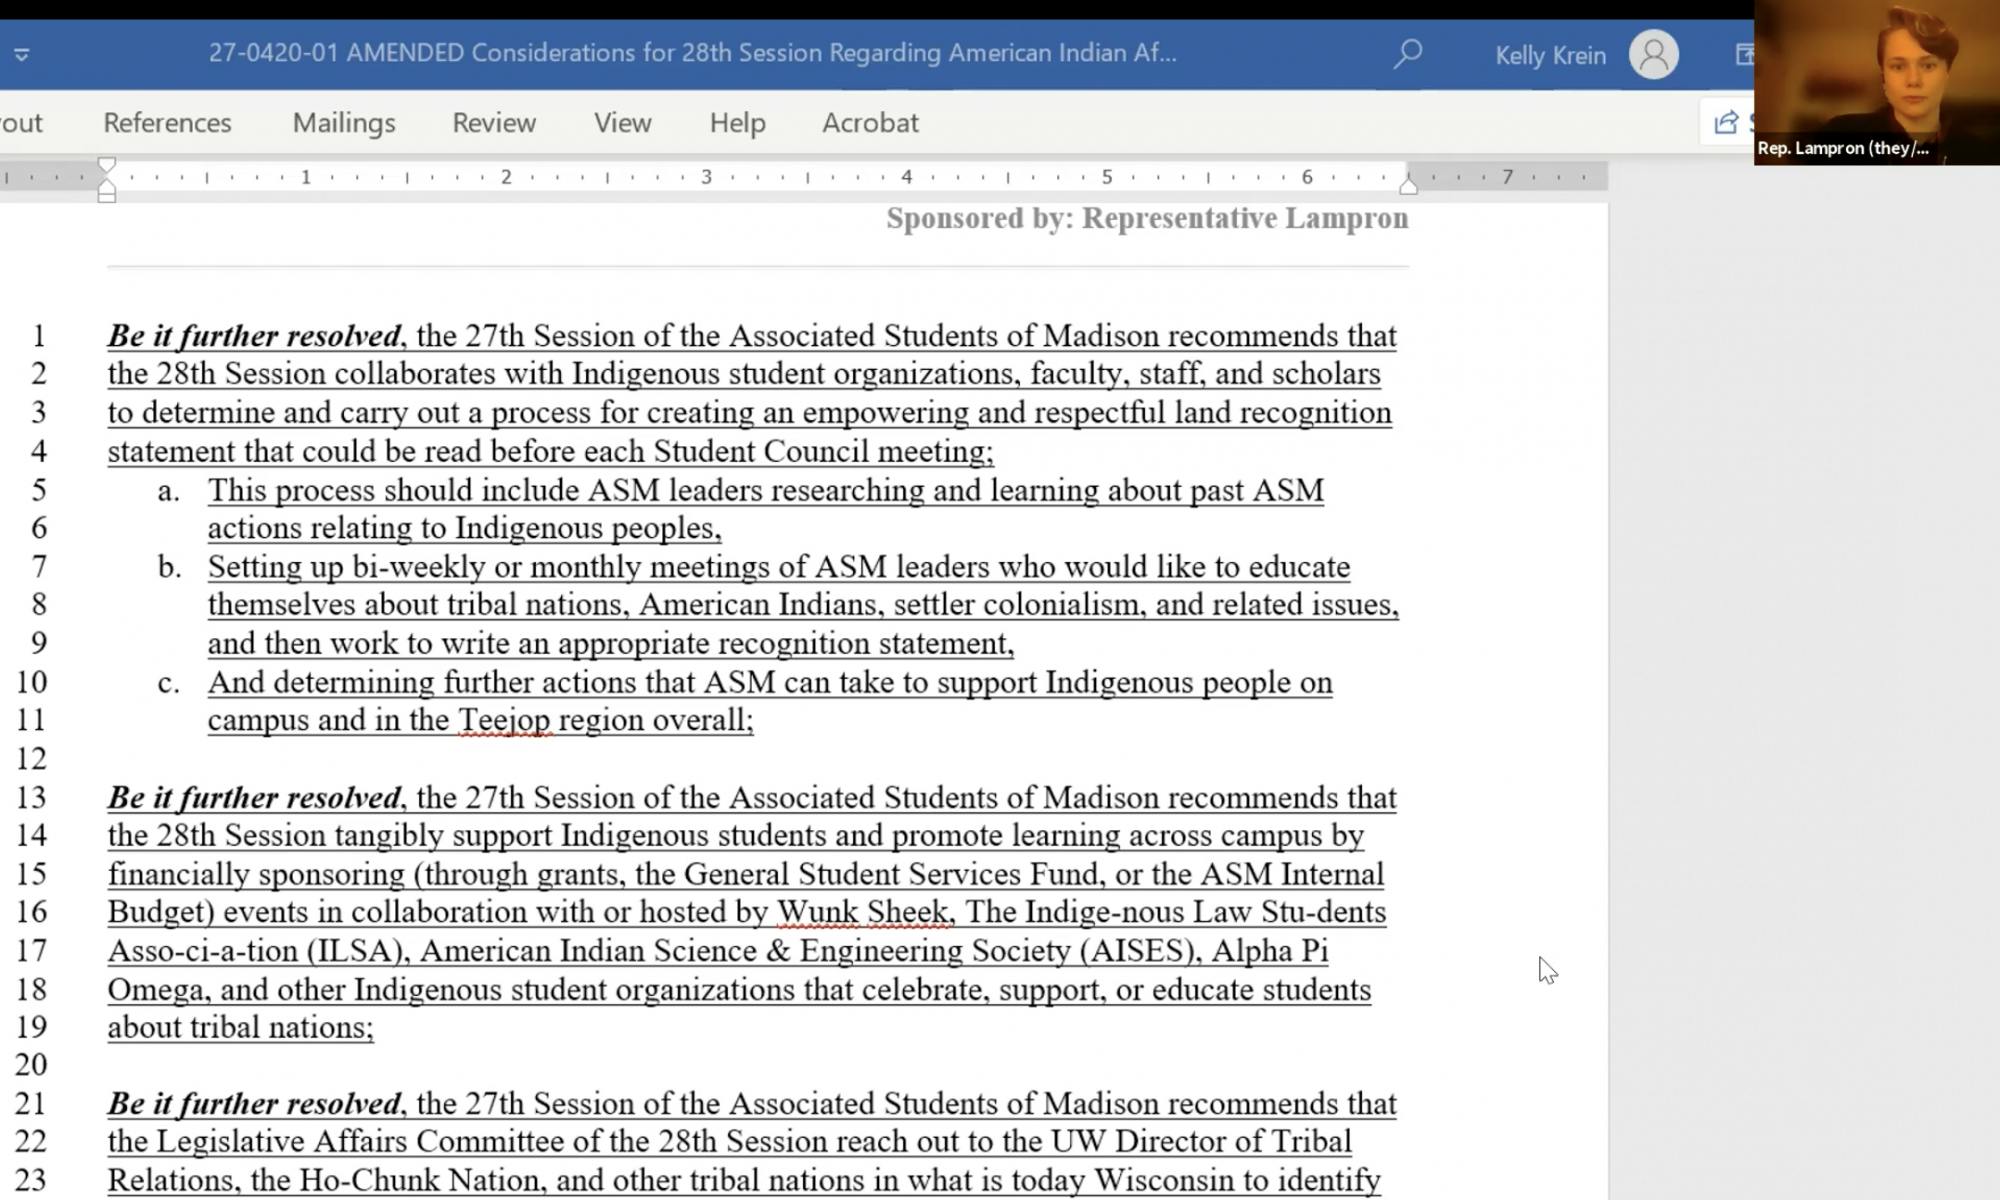This screenshot has height=1200, width=2000.
Task: Switch to the Mailings tab
Action: [x=343, y=122]
